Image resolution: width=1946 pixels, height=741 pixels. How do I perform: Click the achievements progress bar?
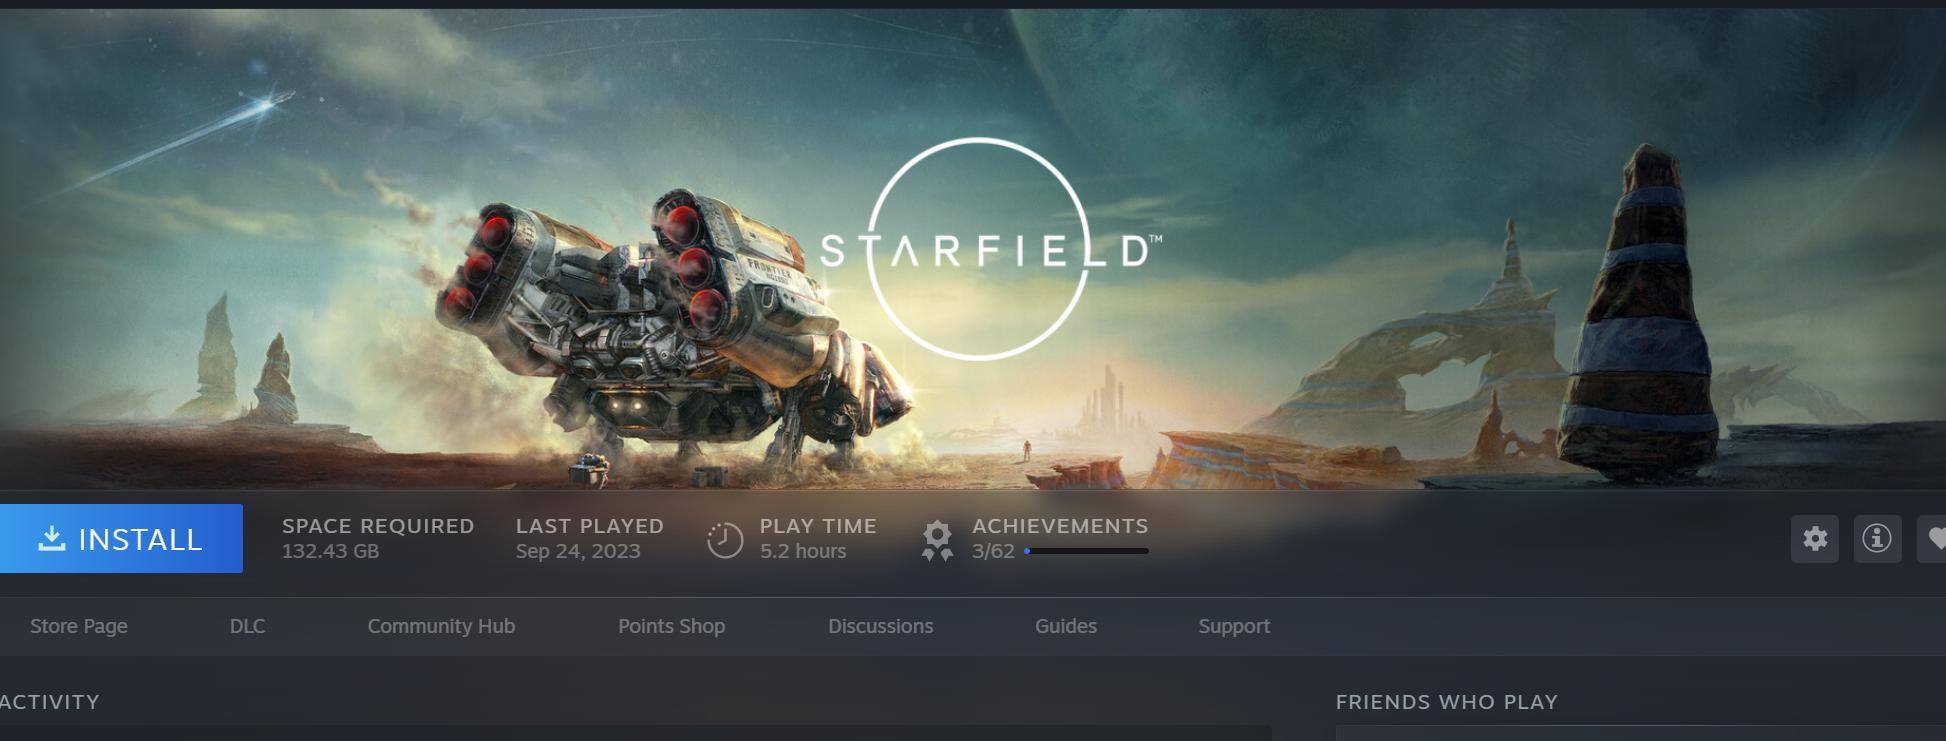[1086, 551]
